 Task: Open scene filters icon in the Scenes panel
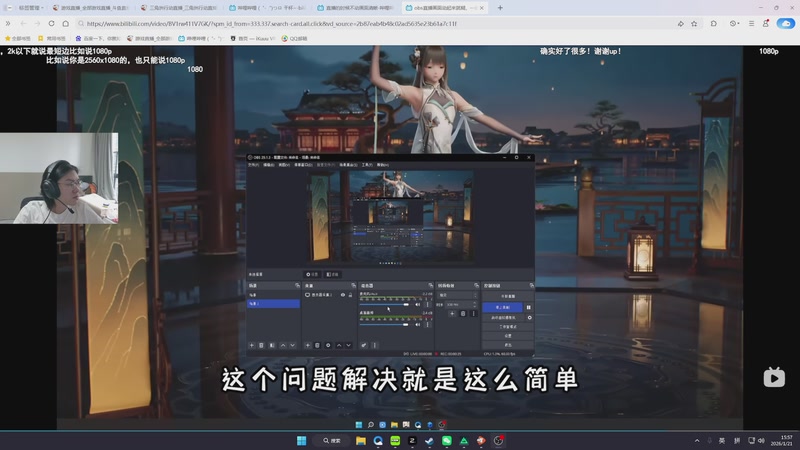click(272, 345)
